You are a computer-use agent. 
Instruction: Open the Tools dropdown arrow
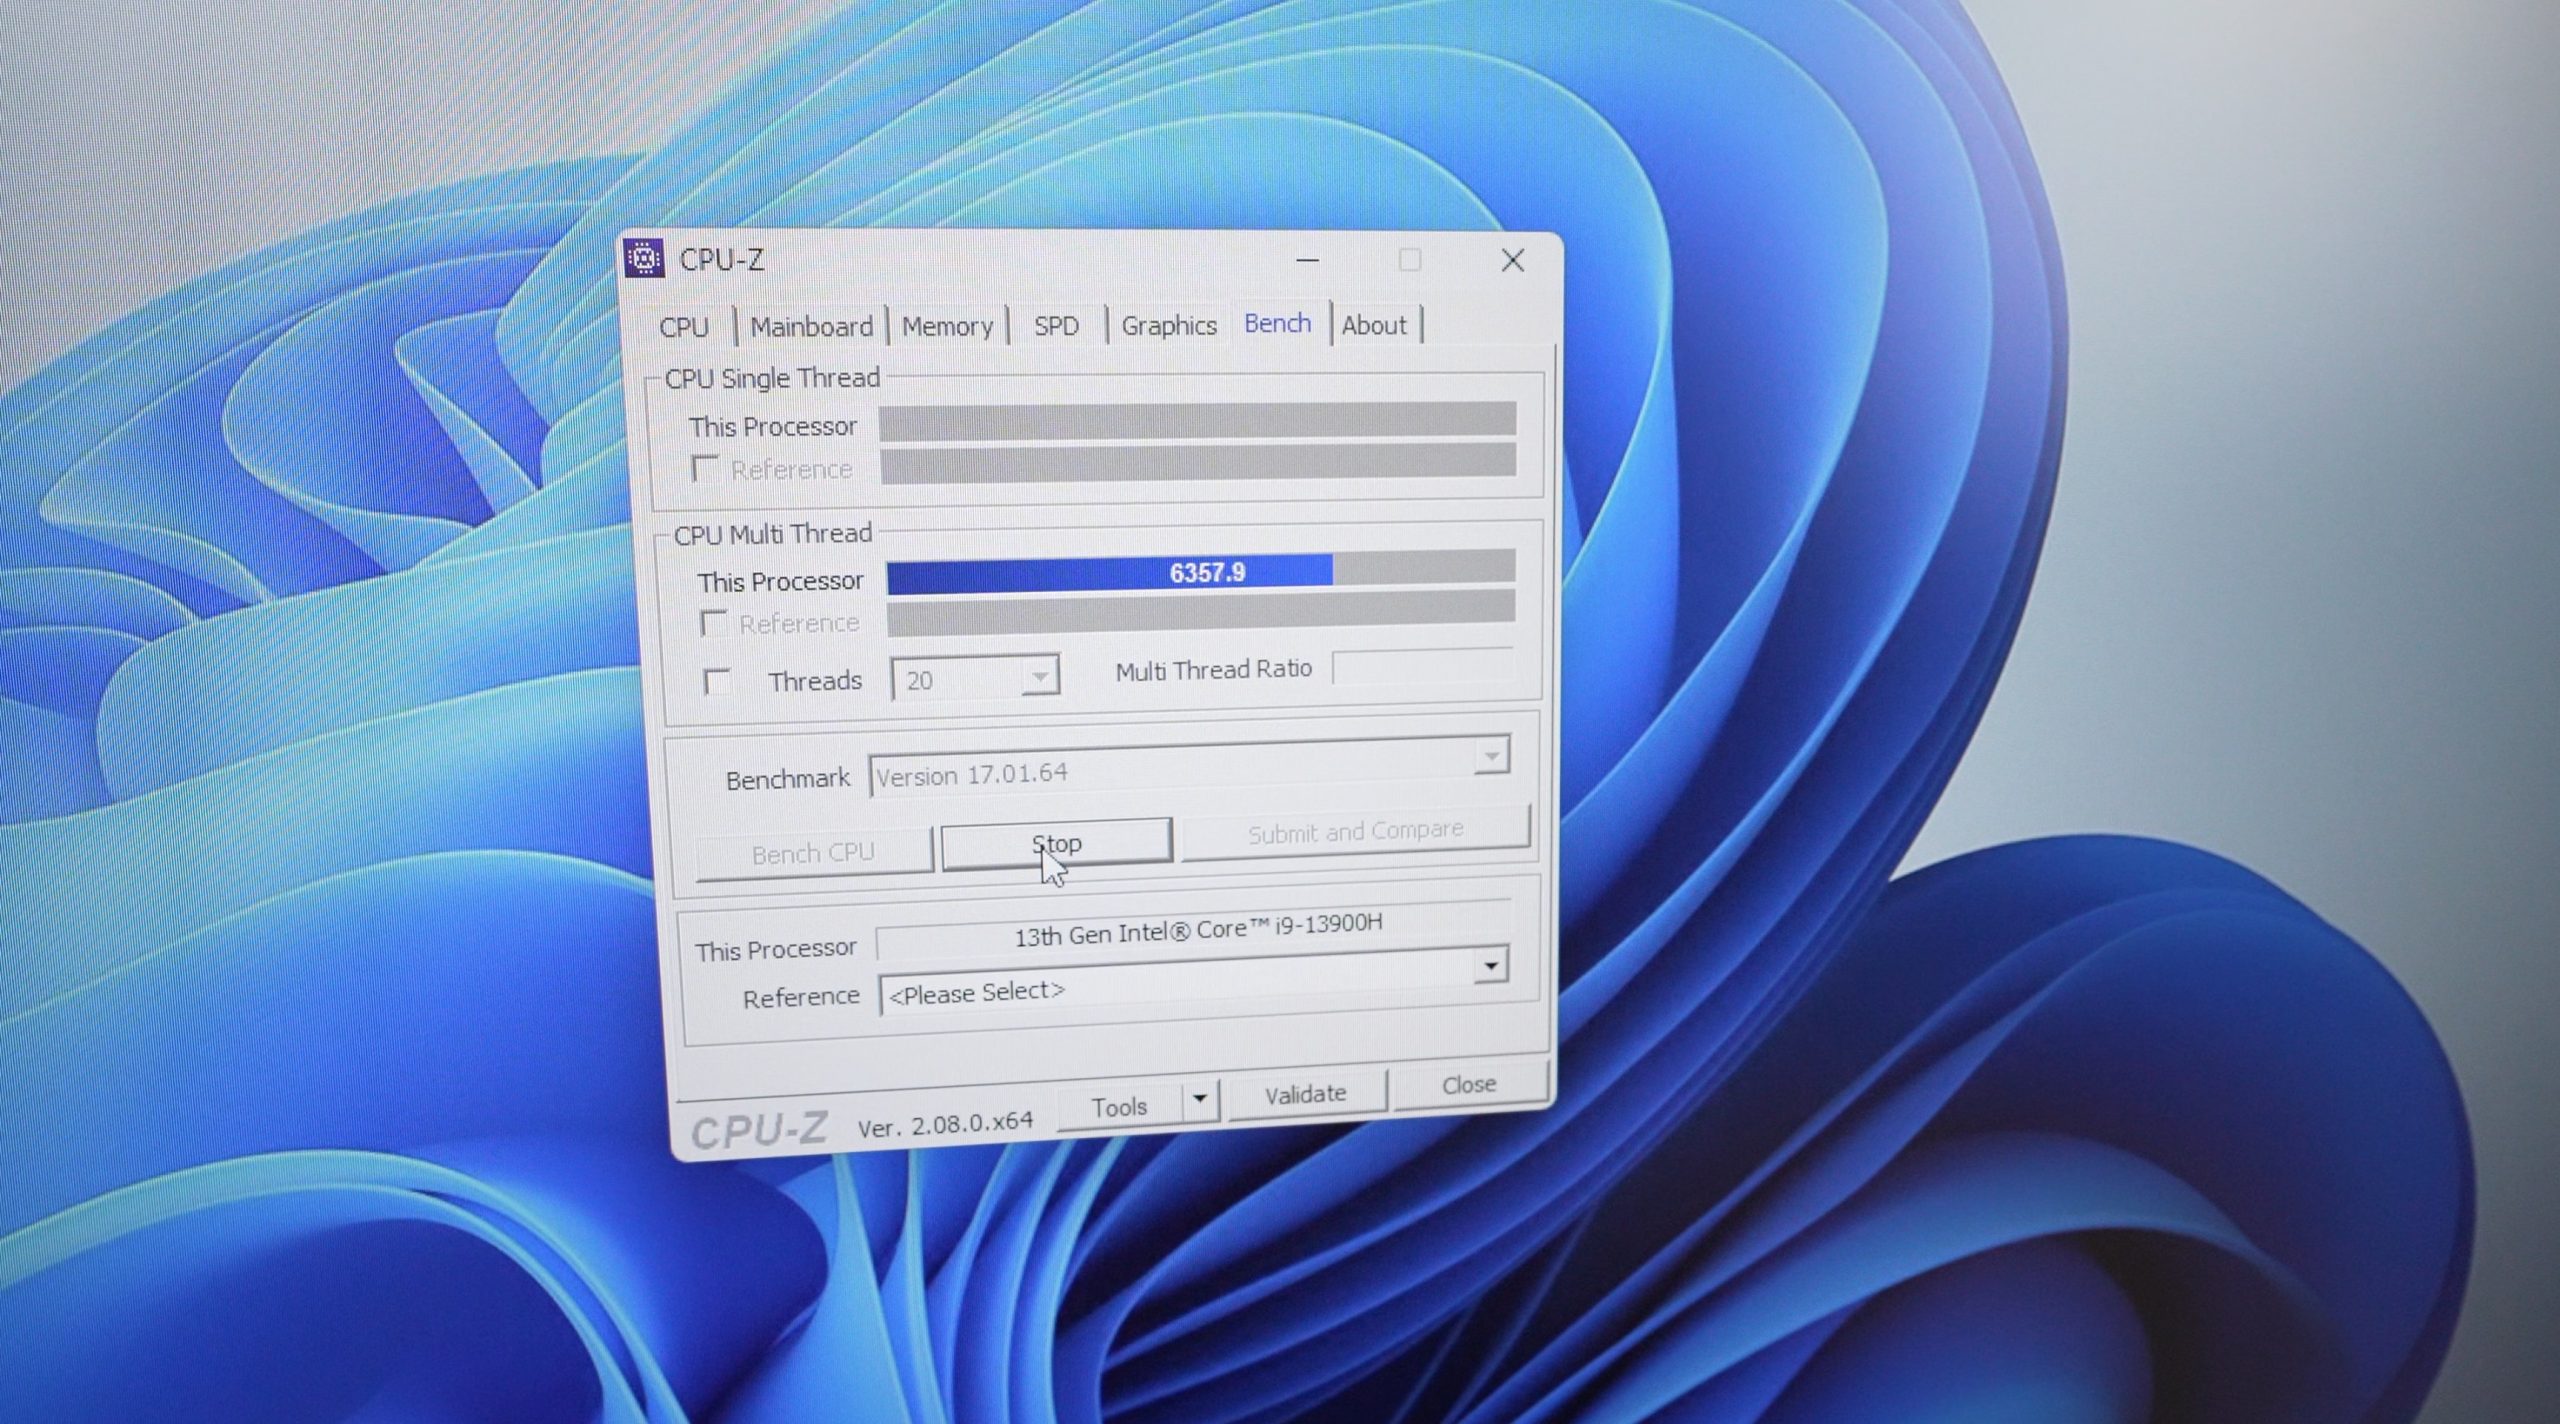pos(1200,1100)
